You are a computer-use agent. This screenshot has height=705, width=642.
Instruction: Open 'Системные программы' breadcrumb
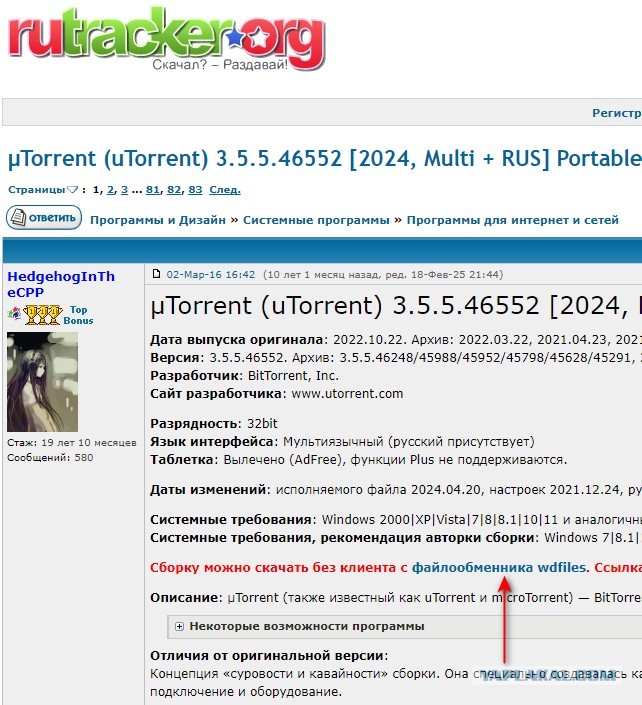point(316,220)
